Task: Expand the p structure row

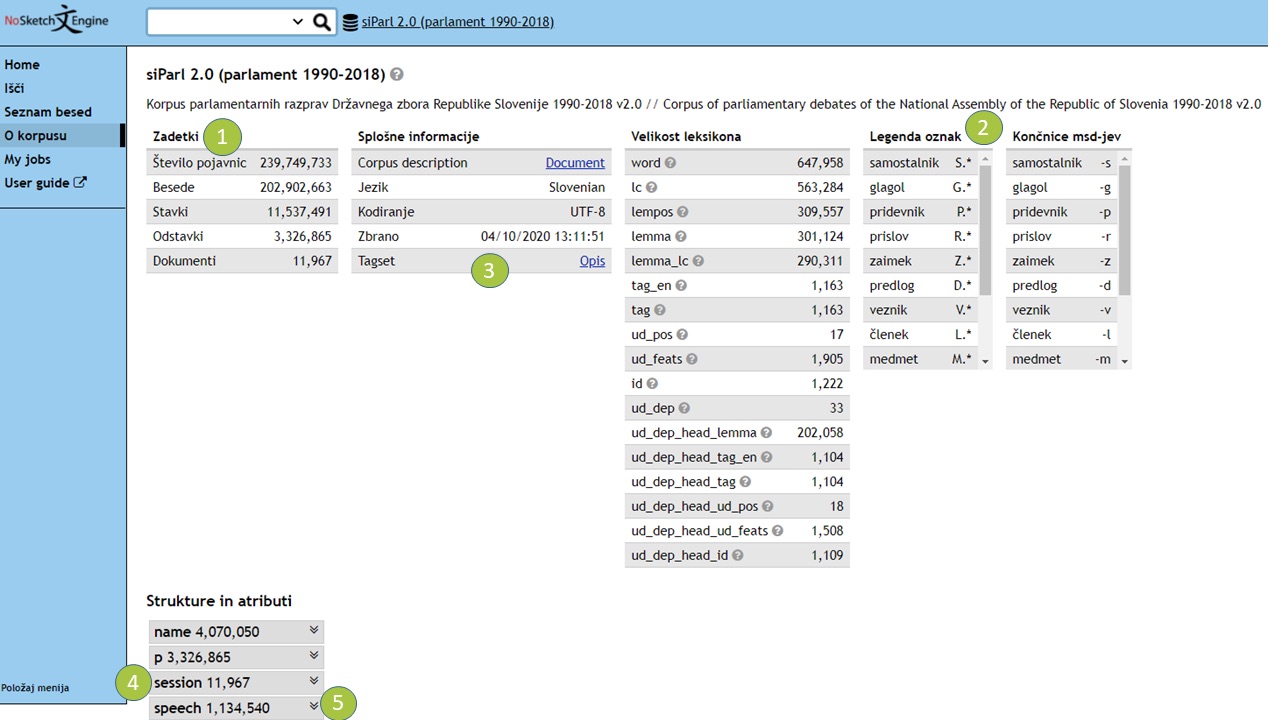Action: point(314,656)
